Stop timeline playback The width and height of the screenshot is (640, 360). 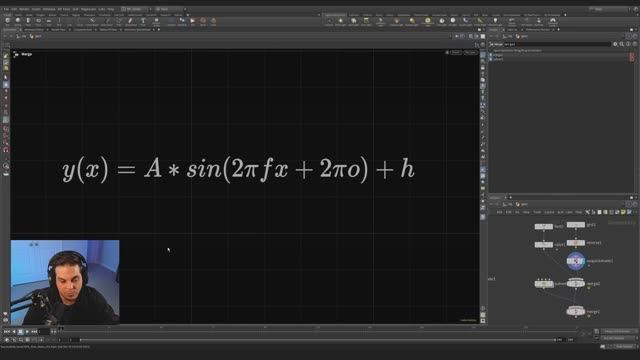click(x=20, y=332)
